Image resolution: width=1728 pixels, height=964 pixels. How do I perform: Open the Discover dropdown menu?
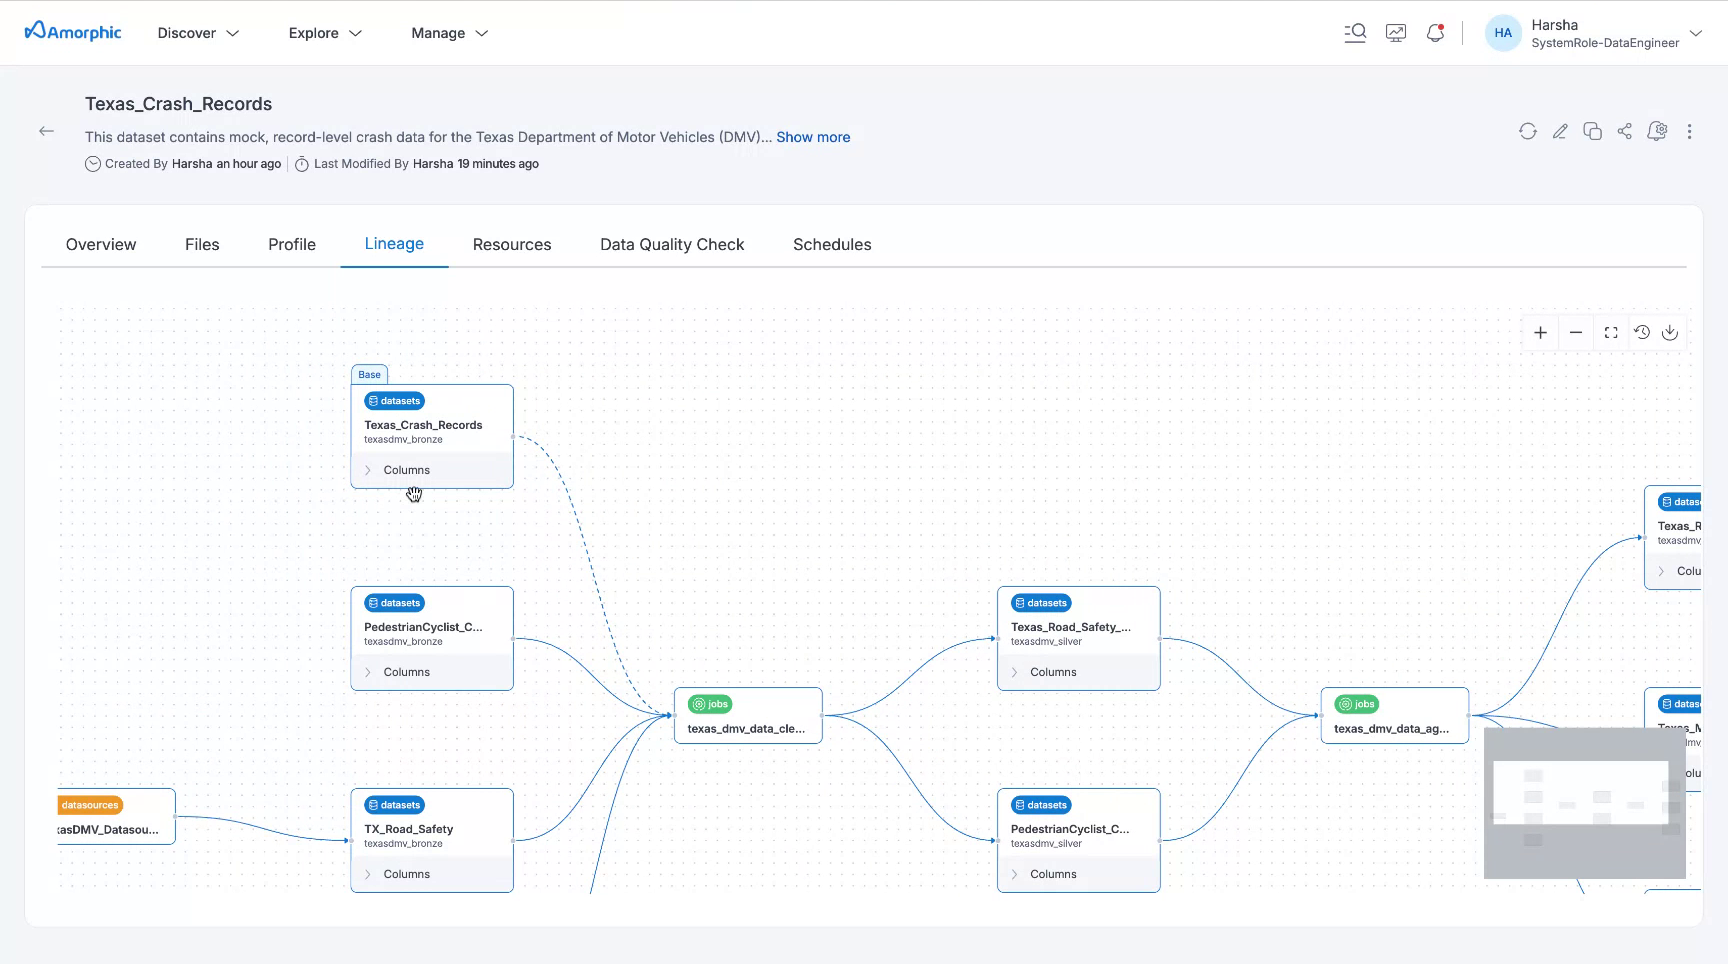pyautogui.click(x=198, y=33)
